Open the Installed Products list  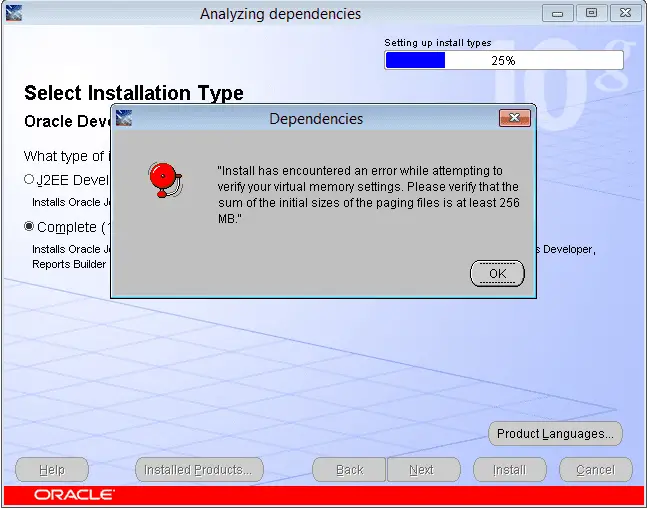pos(199,469)
